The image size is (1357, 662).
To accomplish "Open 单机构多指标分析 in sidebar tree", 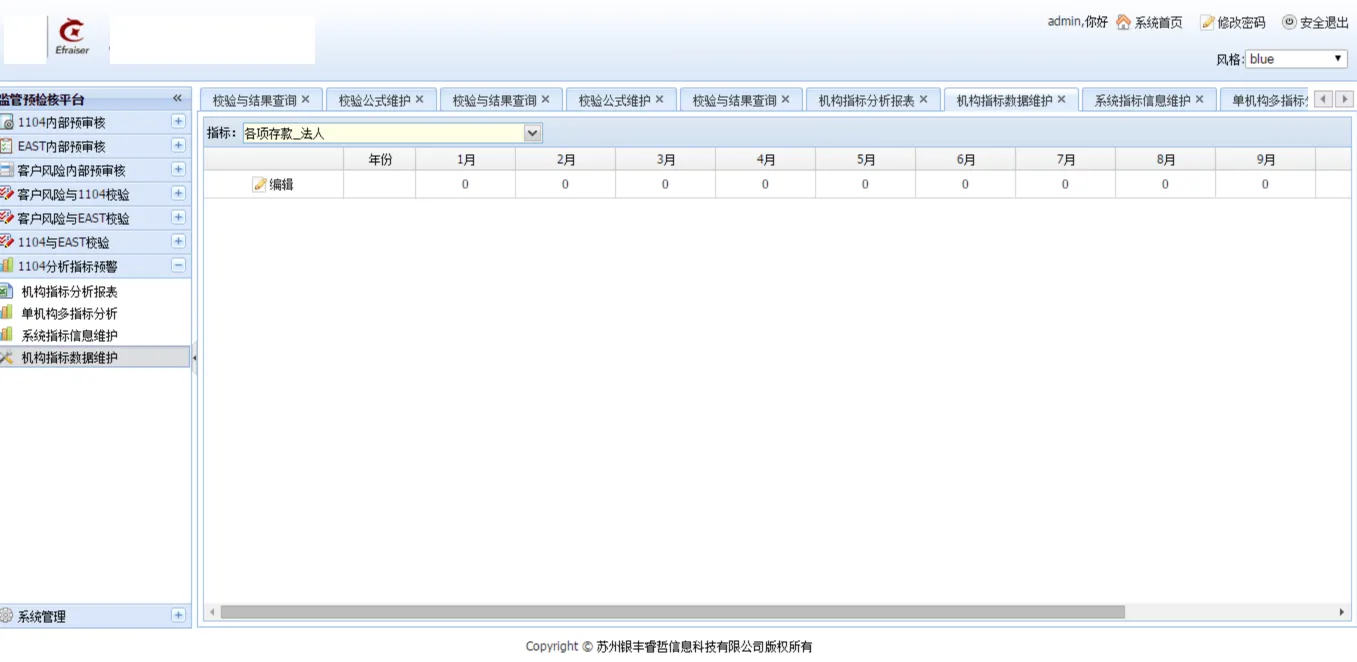I will coord(69,314).
